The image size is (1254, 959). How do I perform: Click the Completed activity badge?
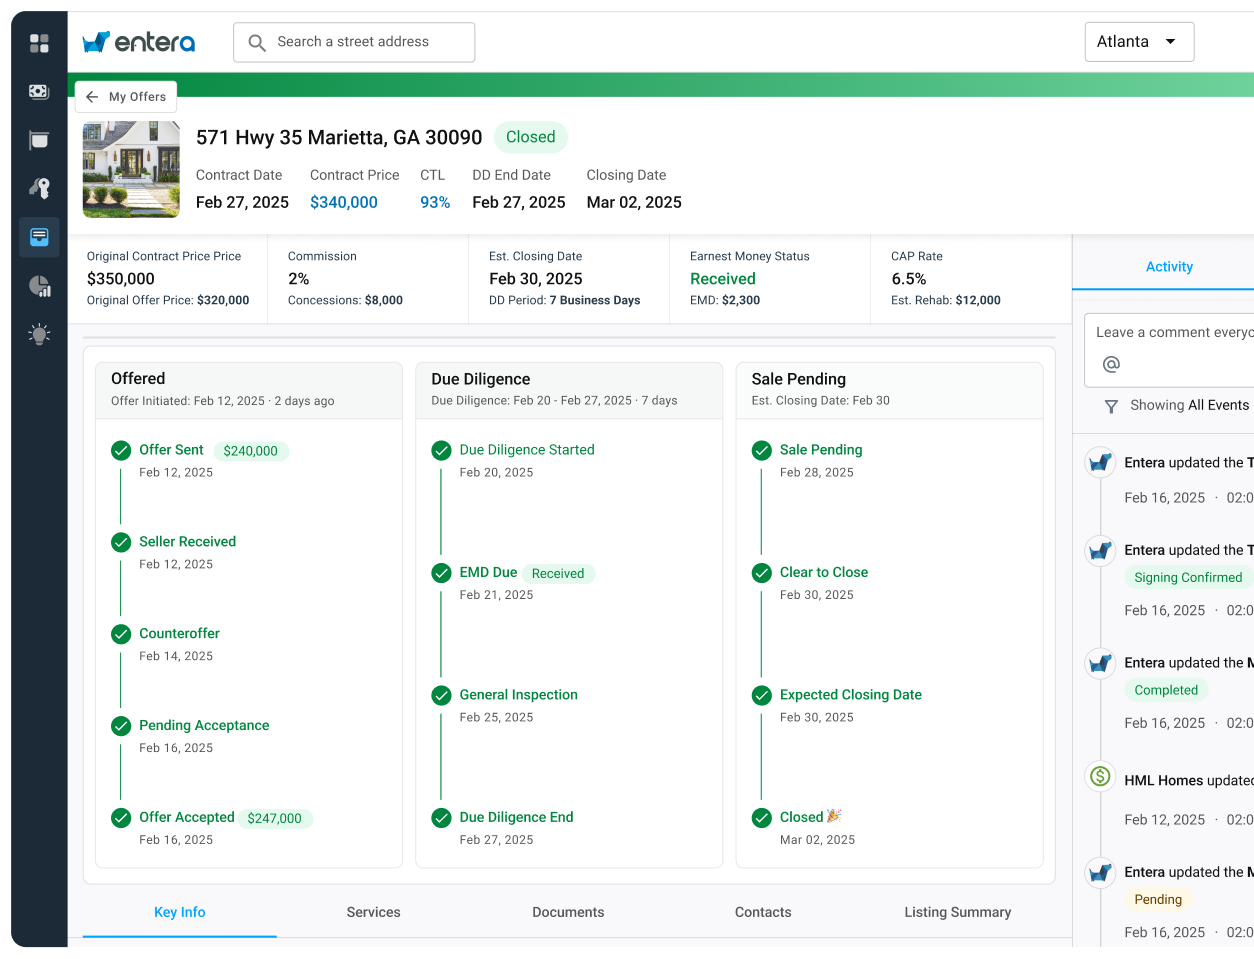(1166, 690)
